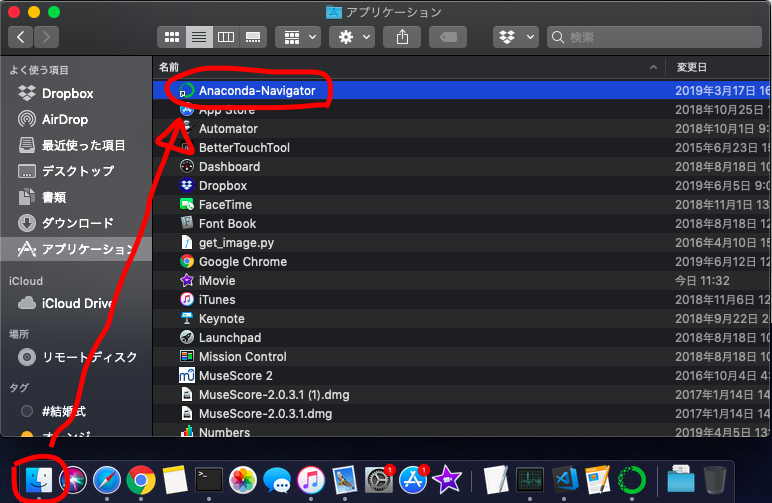Open Messages from the Dock
Viewport: 772px width, 503px height.
click(277, 480)
